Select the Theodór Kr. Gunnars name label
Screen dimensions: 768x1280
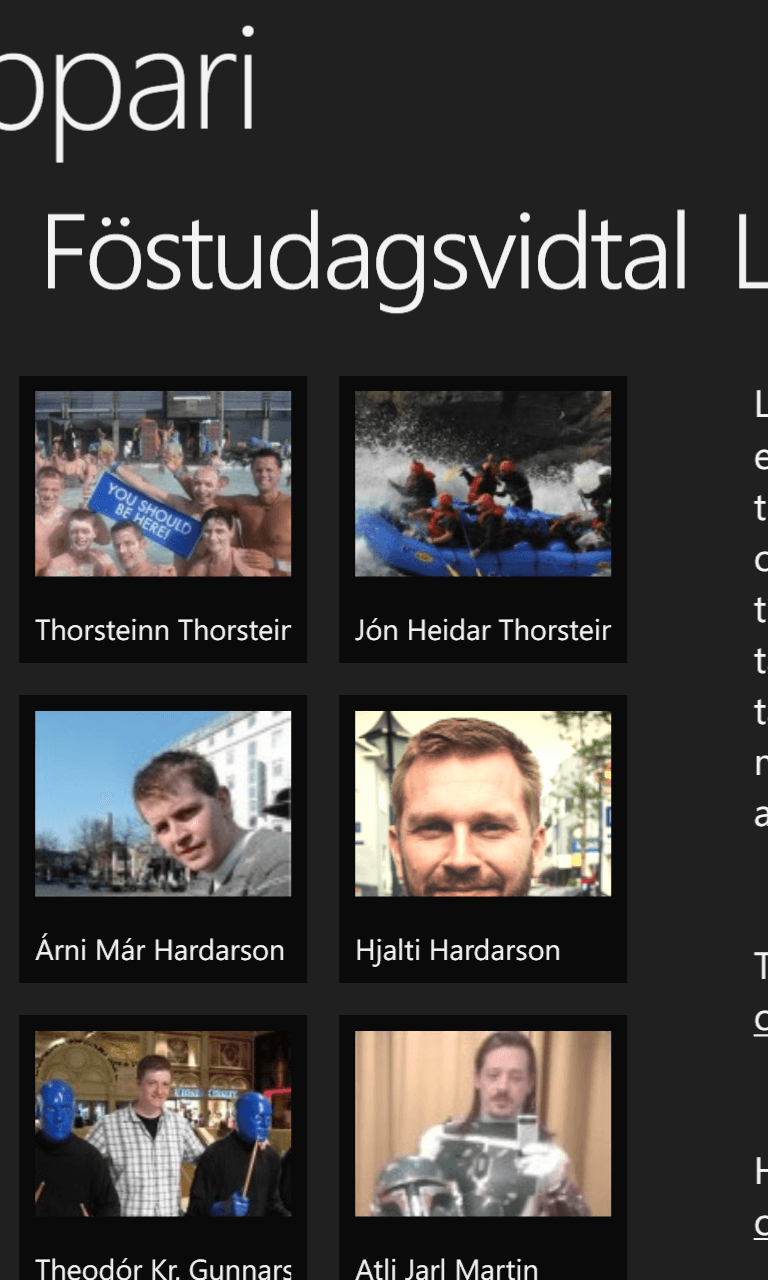(x=163, y=1268)
